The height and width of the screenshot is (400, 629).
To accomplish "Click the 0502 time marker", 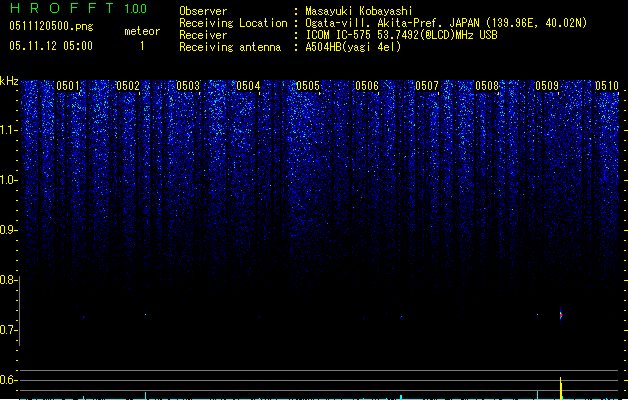I will (128, 85).
